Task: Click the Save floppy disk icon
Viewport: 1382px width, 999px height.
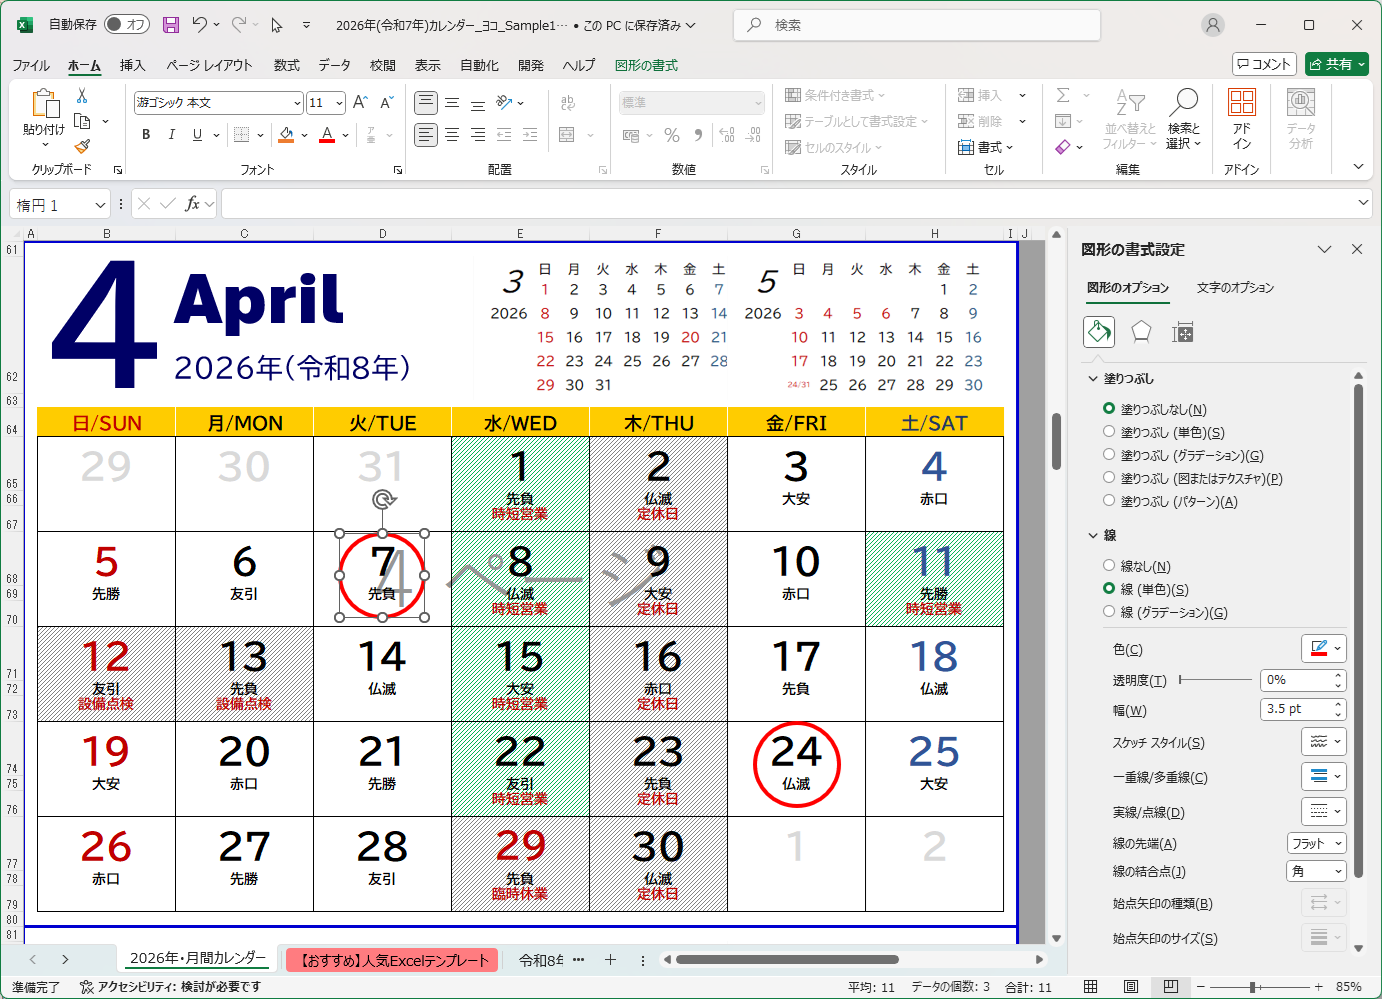Action: tap(171, 25)
